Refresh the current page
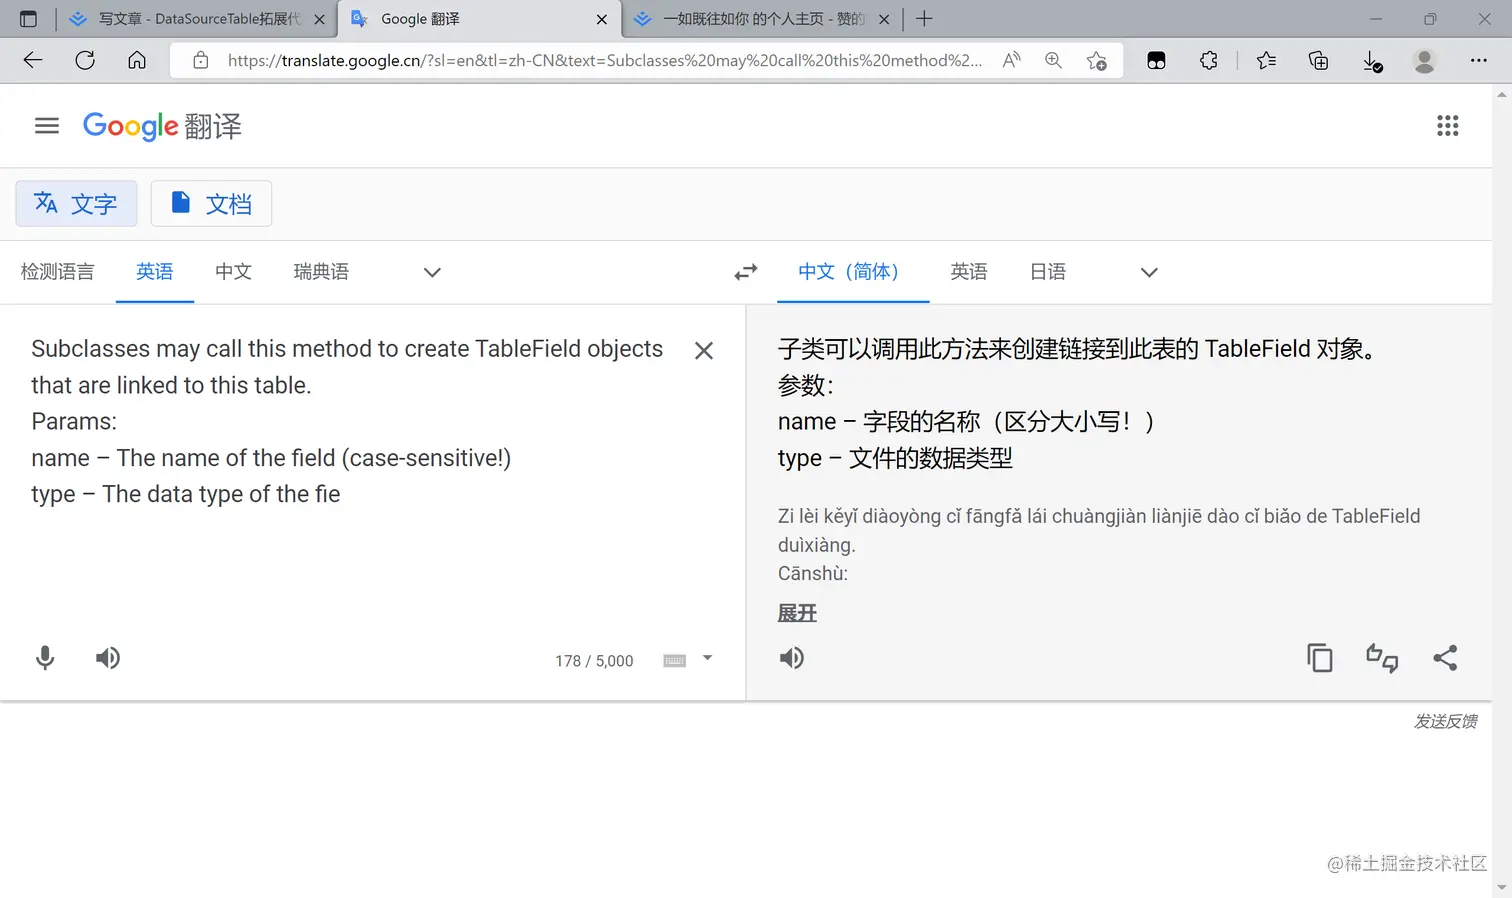The image size is (1512, 898). click(x=85, y=60)
